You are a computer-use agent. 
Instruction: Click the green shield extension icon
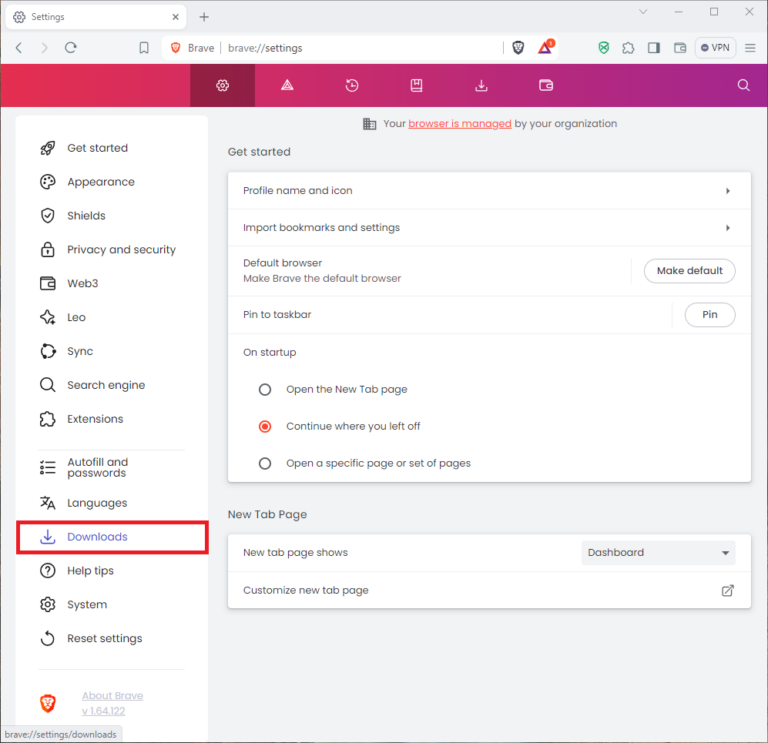[x=603, y=48]
